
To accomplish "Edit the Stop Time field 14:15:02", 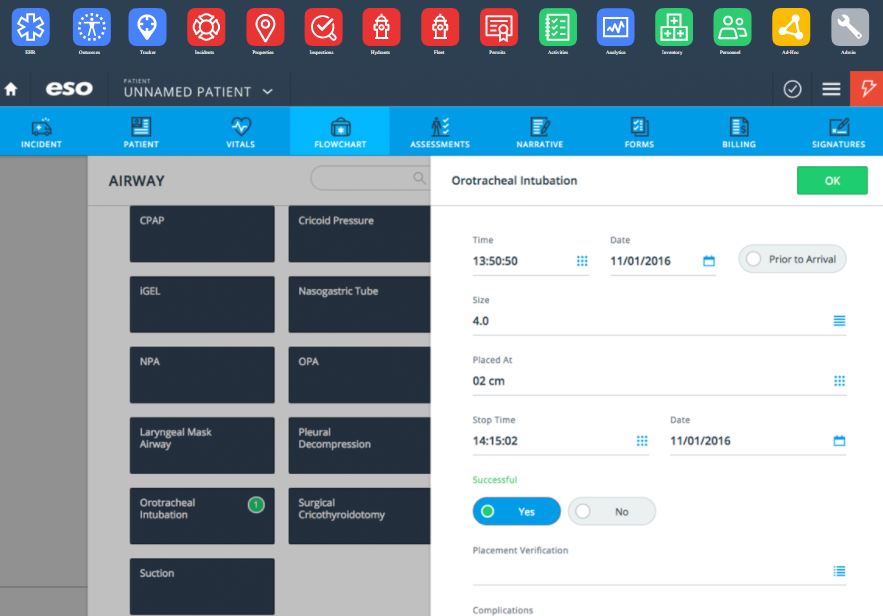I will point(560,441).
